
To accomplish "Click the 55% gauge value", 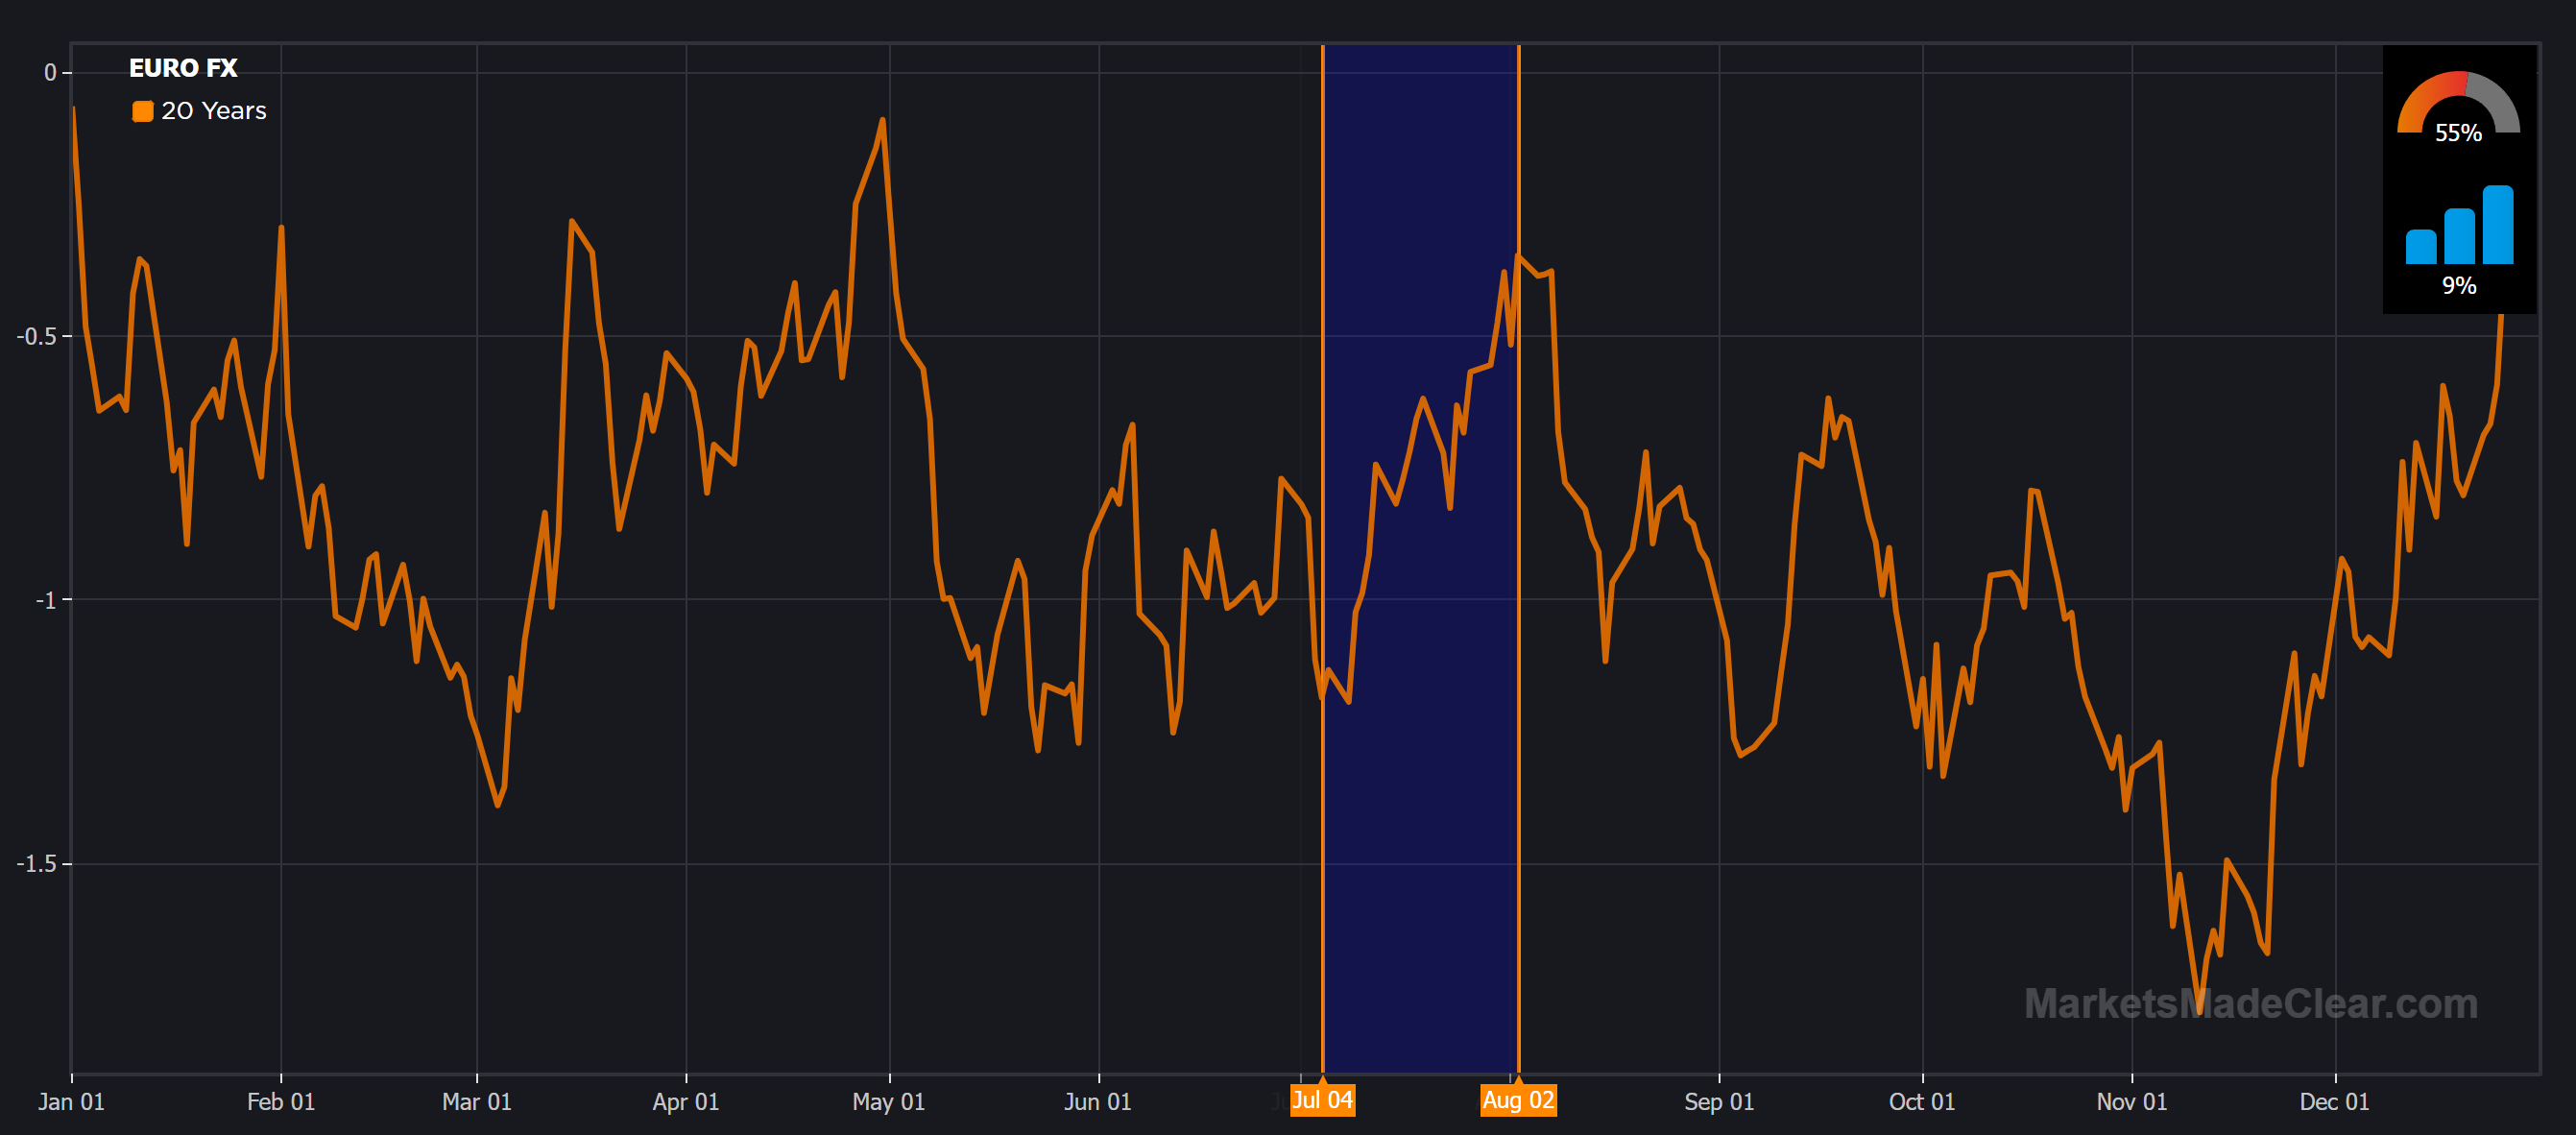I will (2458, 133).
